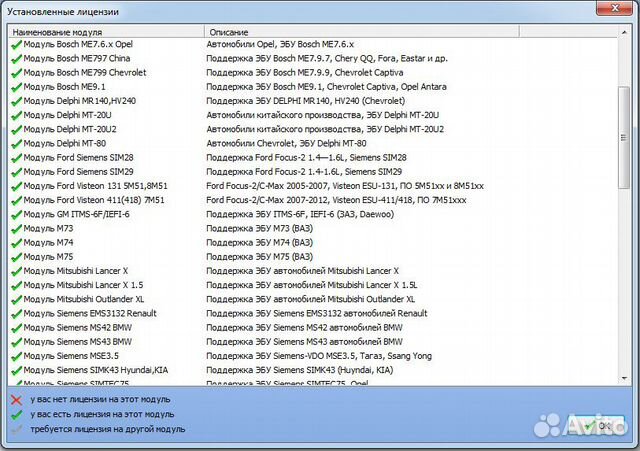This screenshot has width=640, height=451.
Task: Click the checkmark for Модуль Siemens SIMK43 Hyundai,KIA
Action: coord(16,371)
